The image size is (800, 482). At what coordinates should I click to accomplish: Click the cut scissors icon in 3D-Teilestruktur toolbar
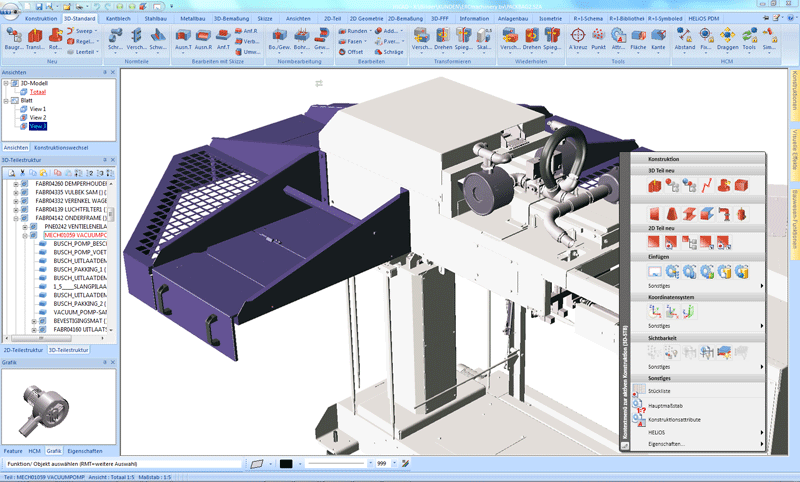pyautogui.click(x=22, y=173)
